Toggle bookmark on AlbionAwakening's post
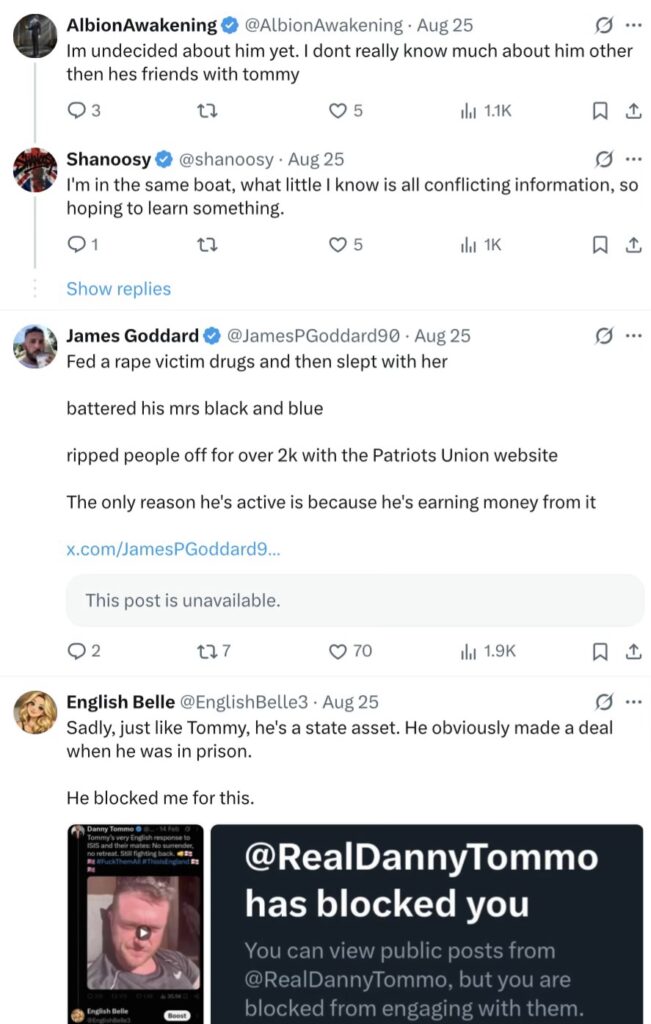 click(599, 111)
